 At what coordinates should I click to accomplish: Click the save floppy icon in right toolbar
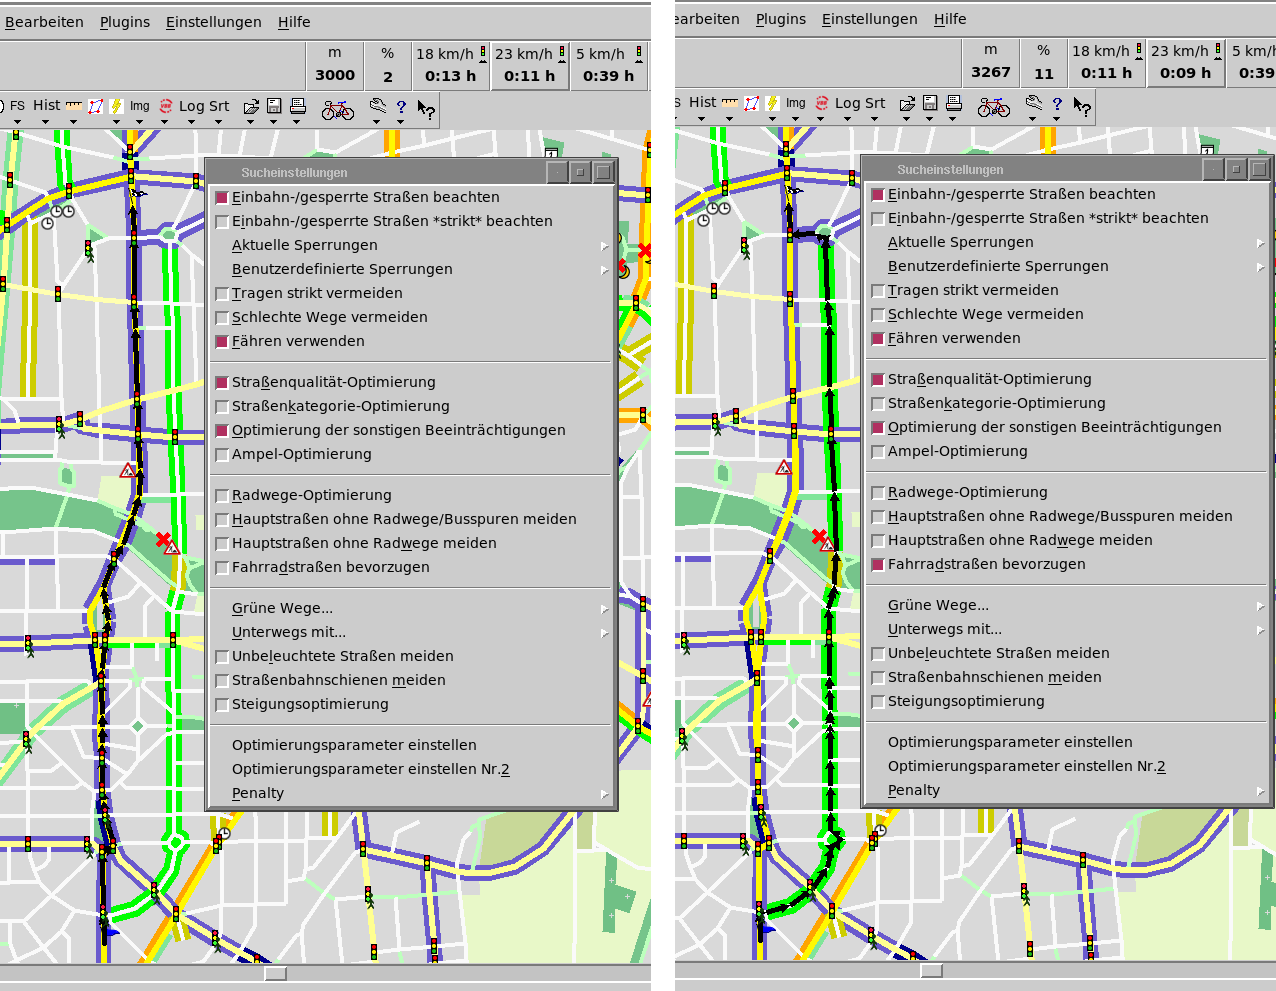[930, 103]
